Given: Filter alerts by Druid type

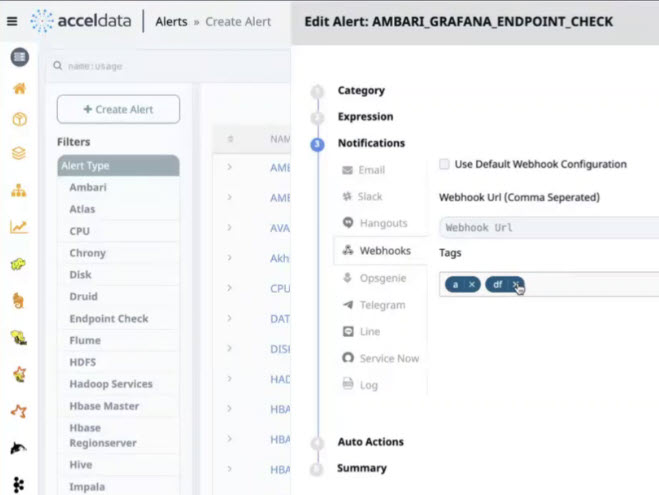Looking at the screenshot, I should pyautogui.click(x=119, y=297).
